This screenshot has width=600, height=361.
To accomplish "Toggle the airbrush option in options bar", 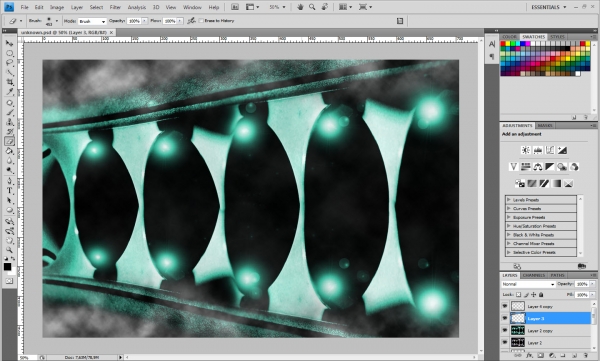I will [x=191, y=21].
